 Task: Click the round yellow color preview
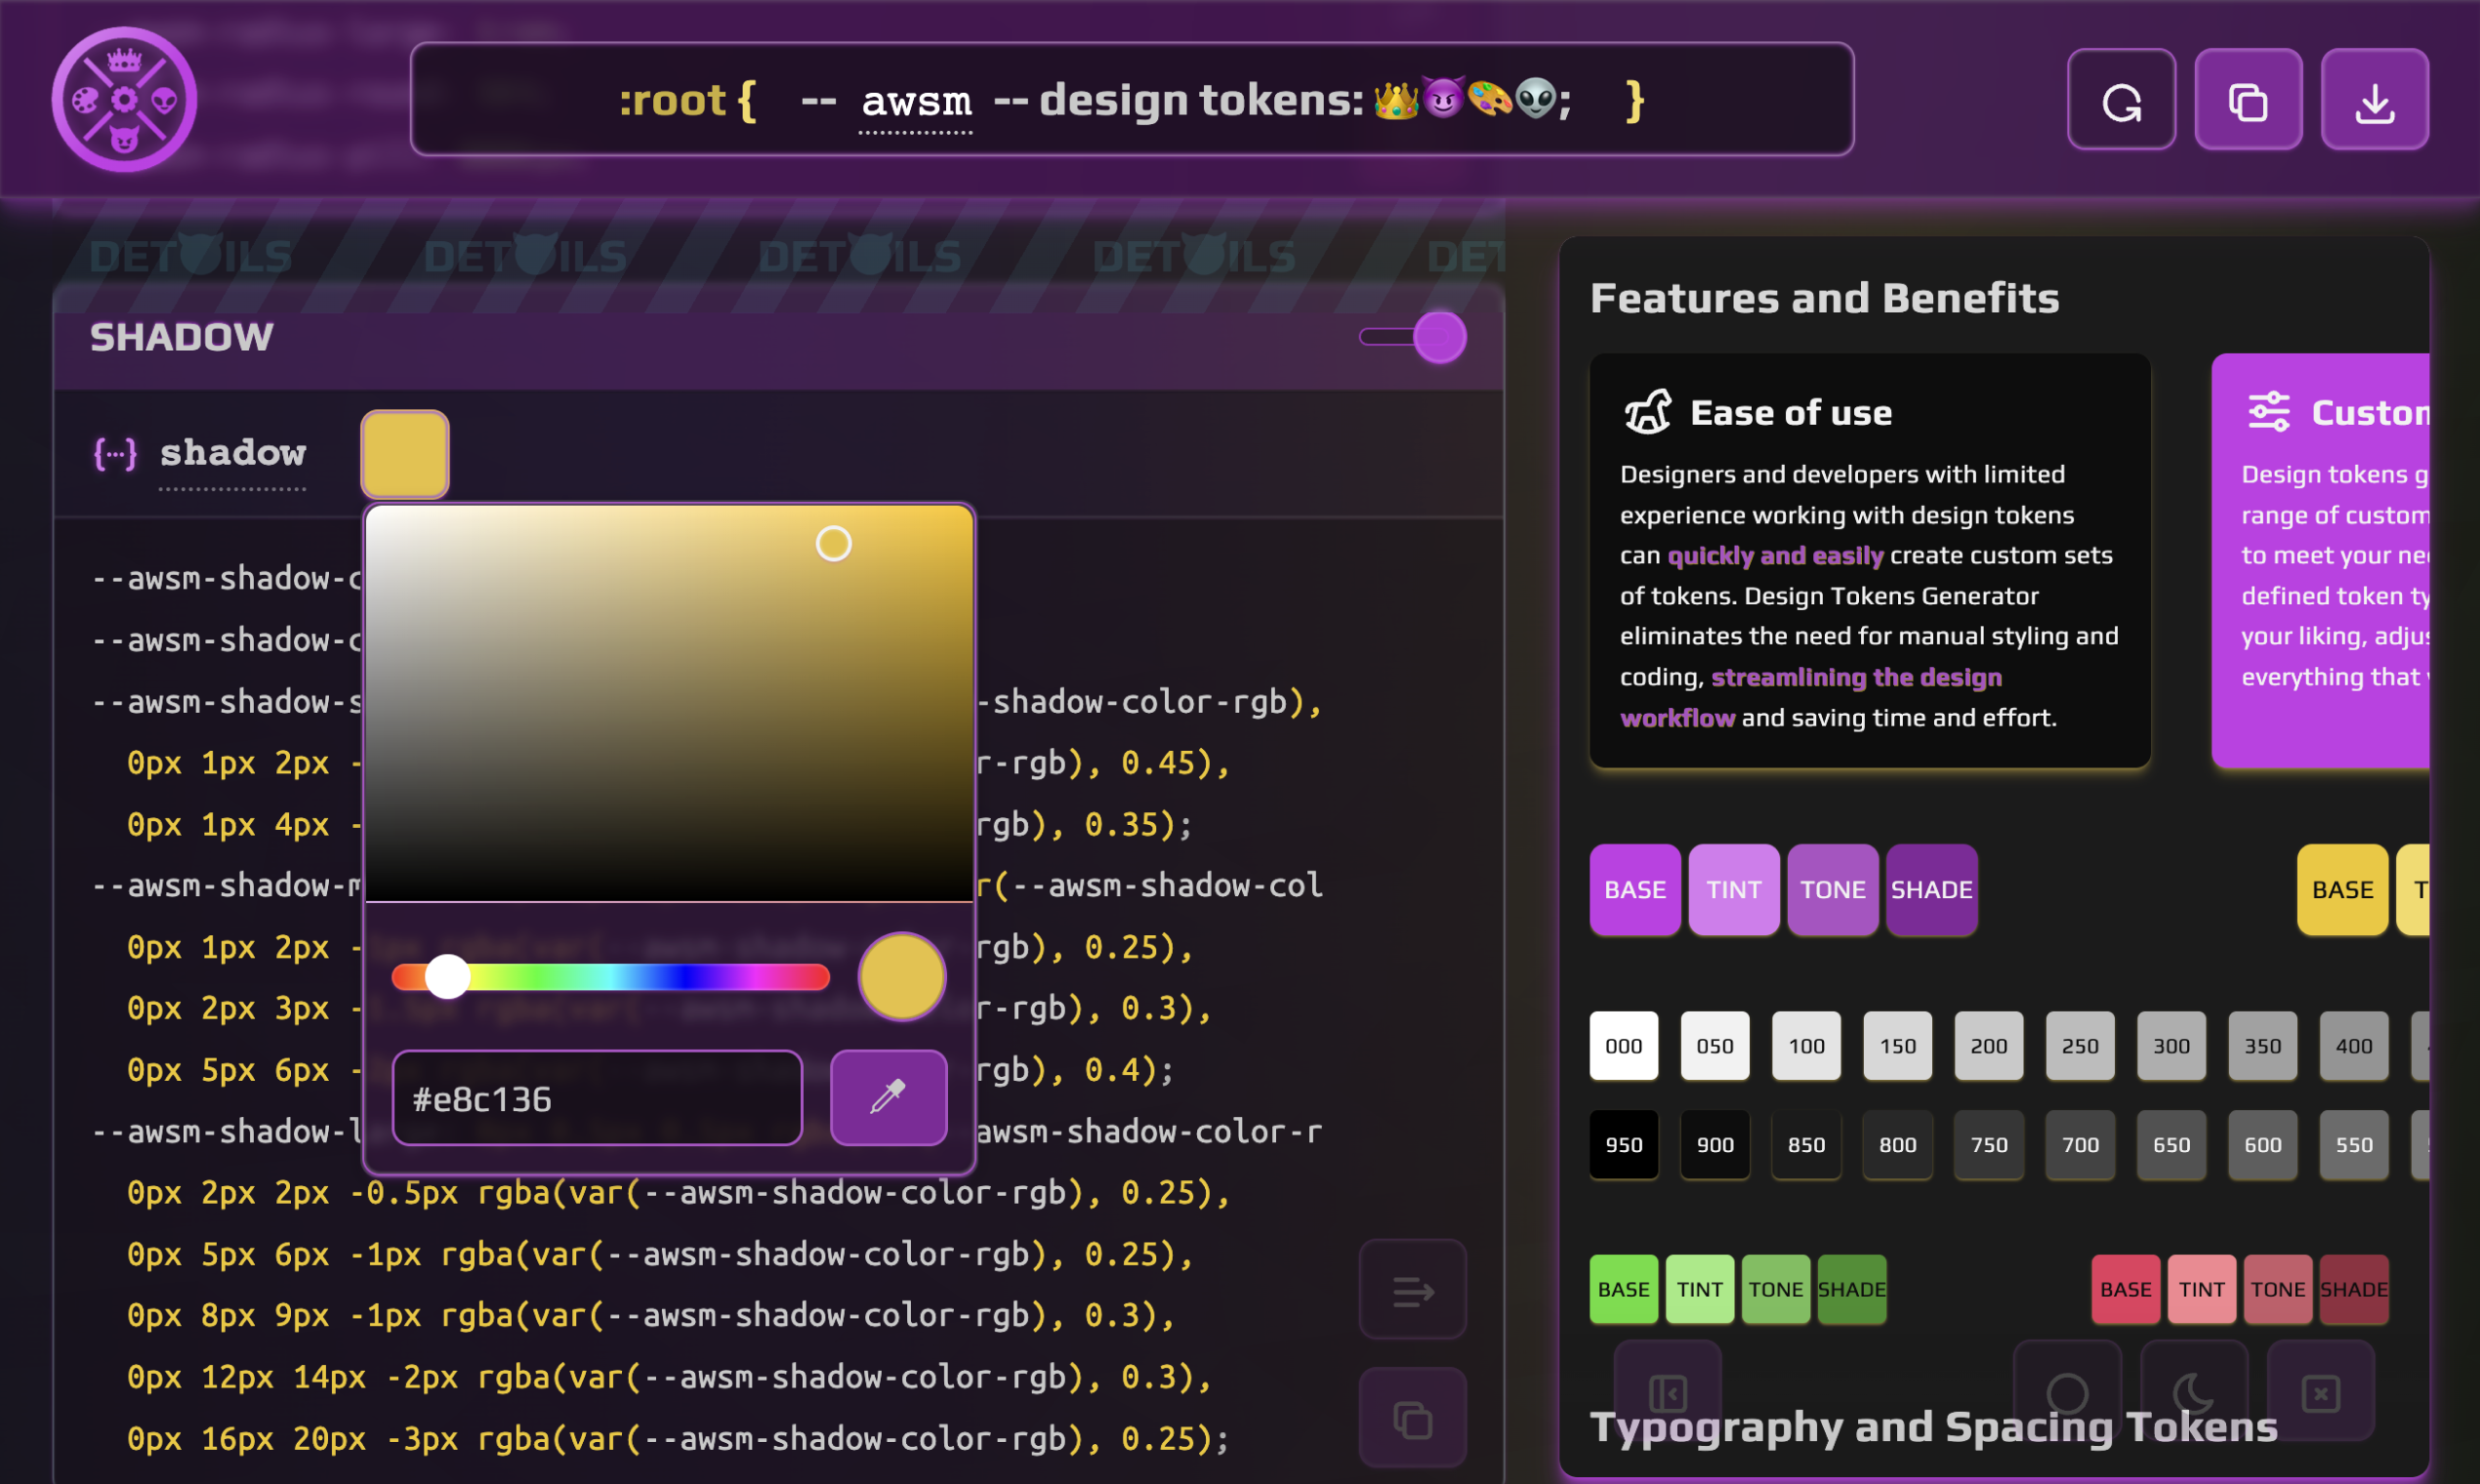tap(901, 976)
